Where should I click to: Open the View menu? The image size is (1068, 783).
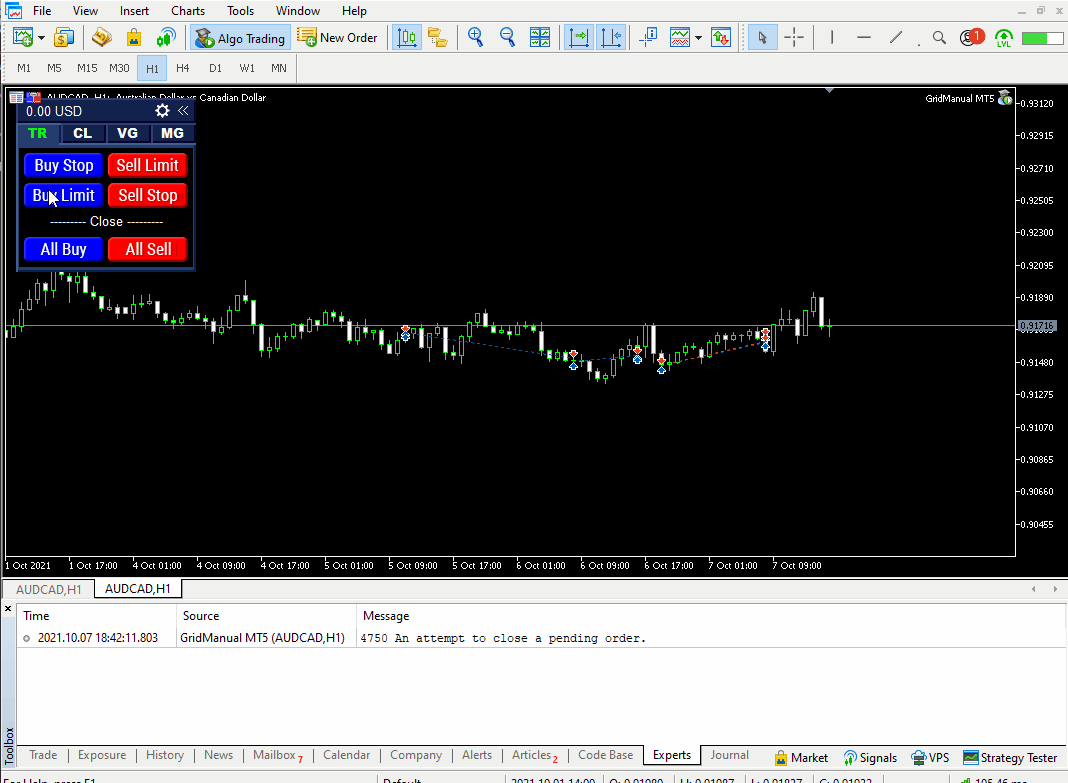pos(85,11)
